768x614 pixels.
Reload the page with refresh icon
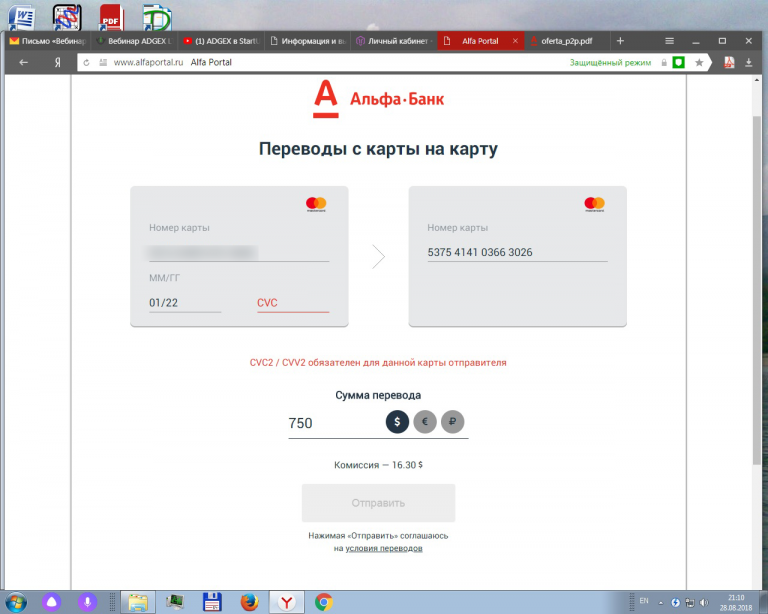pos(86,63)
